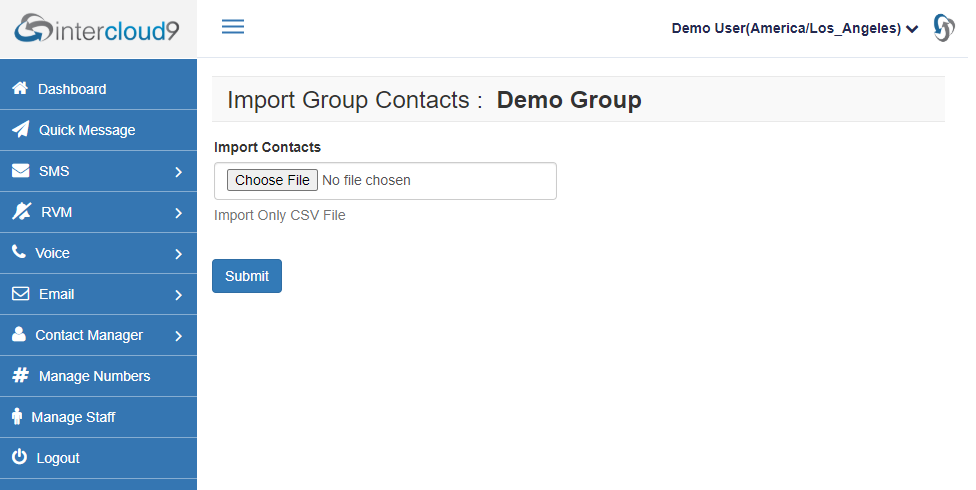This screenshot has height=490, width=976.
Task: Click the SMS envelope icon
Action: tap(21, 171)
